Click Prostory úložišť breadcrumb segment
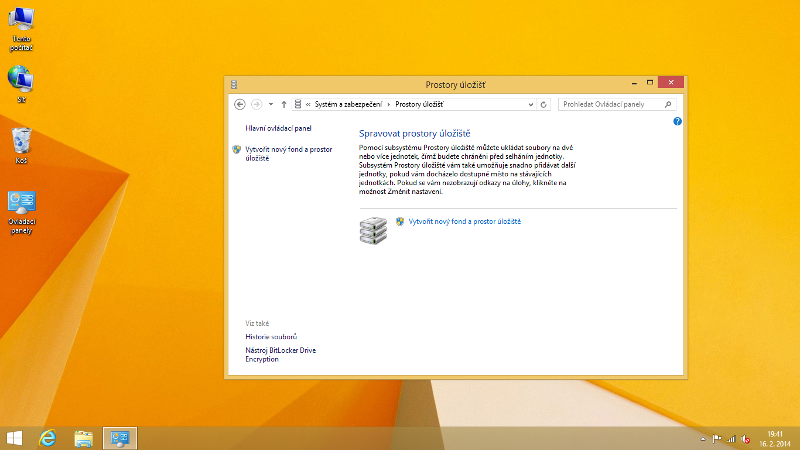800x450 pixels. tap(420, 104)
